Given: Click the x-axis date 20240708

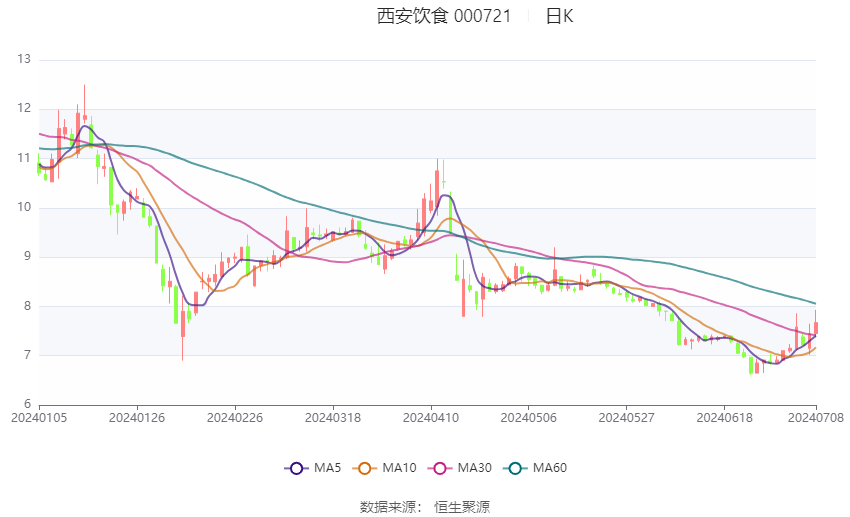Looking at the screenshot, I should 816,418.
